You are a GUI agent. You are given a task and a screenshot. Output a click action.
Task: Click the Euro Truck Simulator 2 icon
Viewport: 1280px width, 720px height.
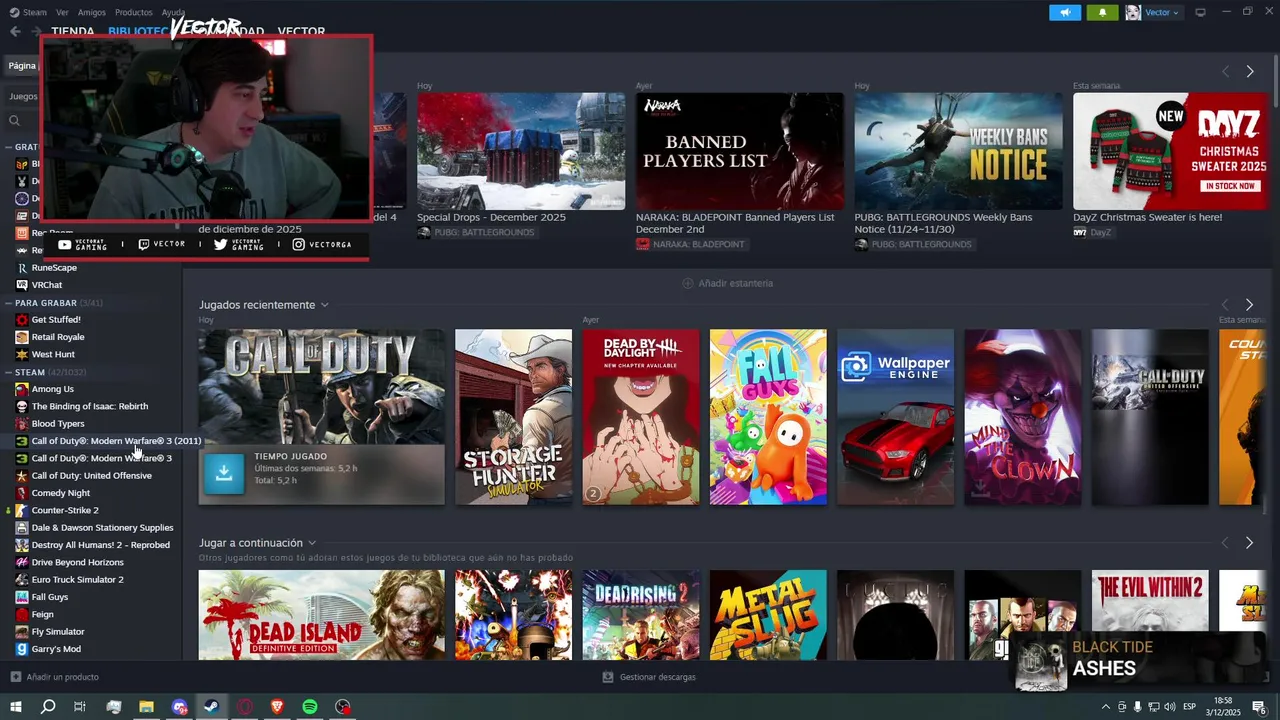pyautogui.click(x=22, y=580)
